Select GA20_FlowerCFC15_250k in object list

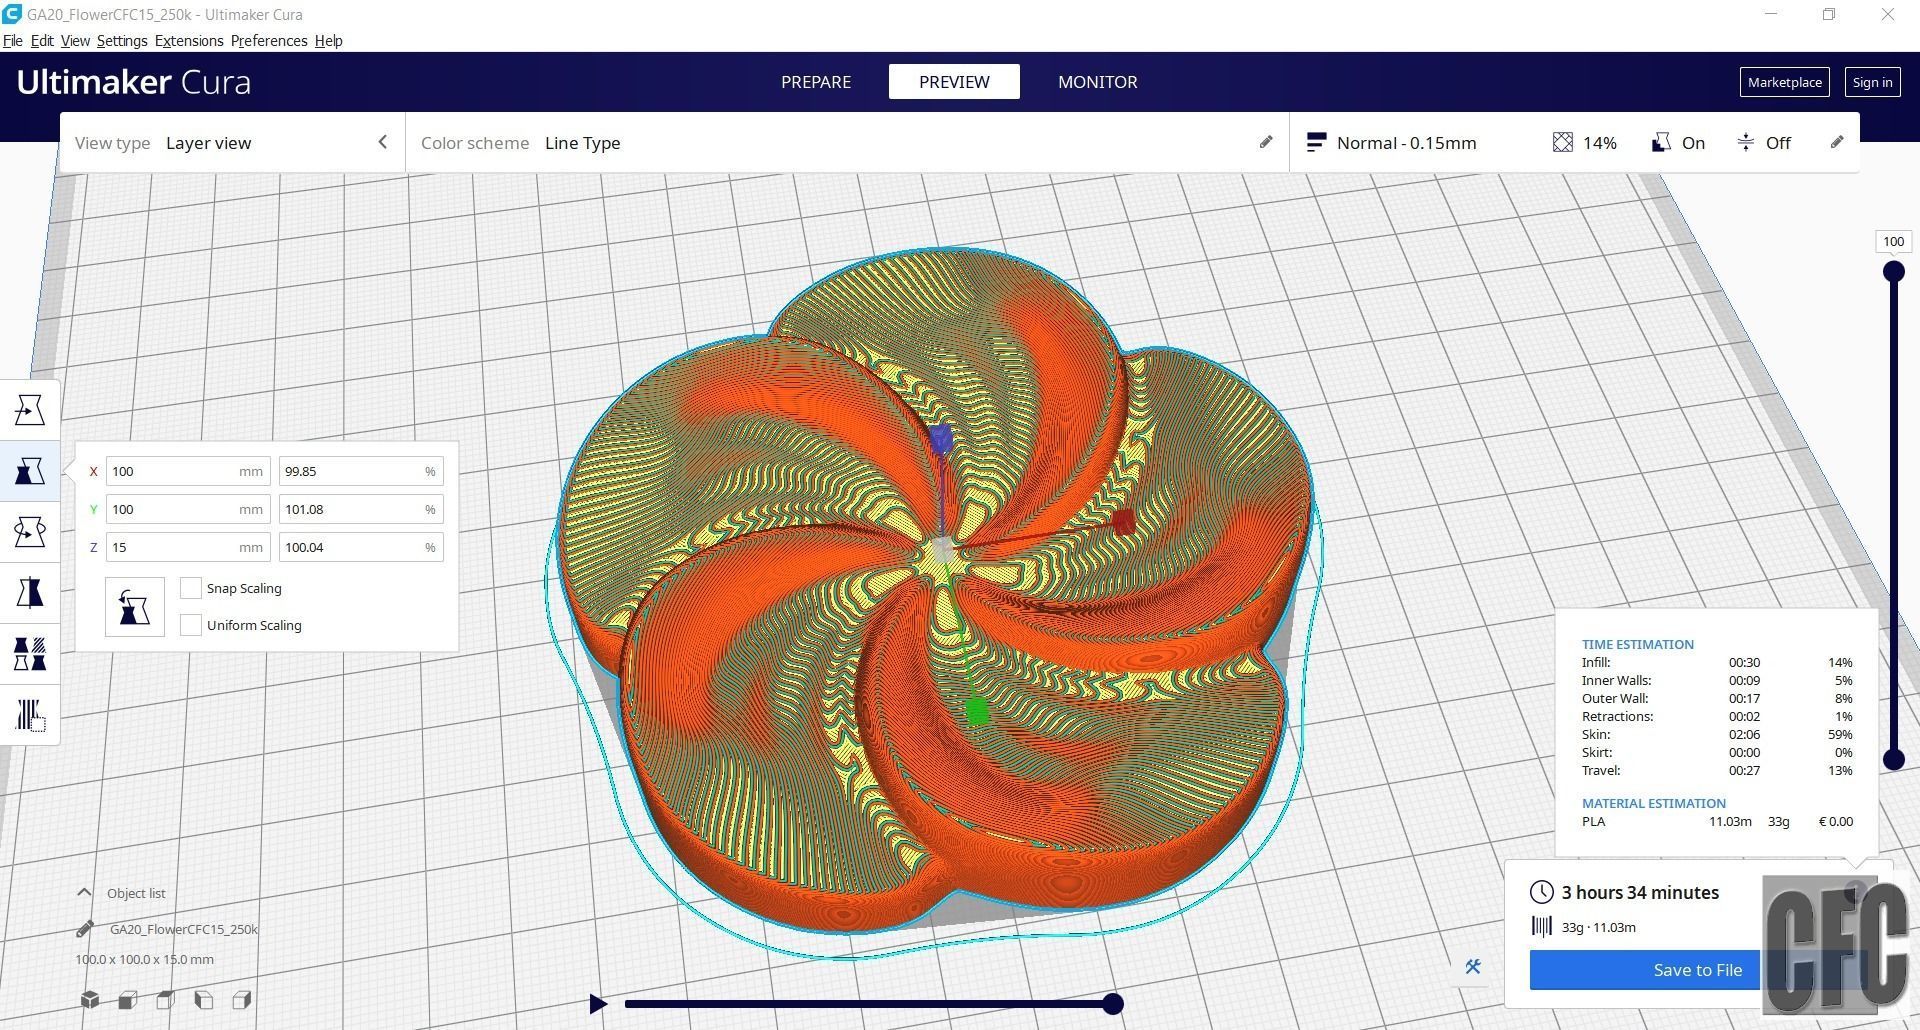pyautogui.click(x=183, y=929)
